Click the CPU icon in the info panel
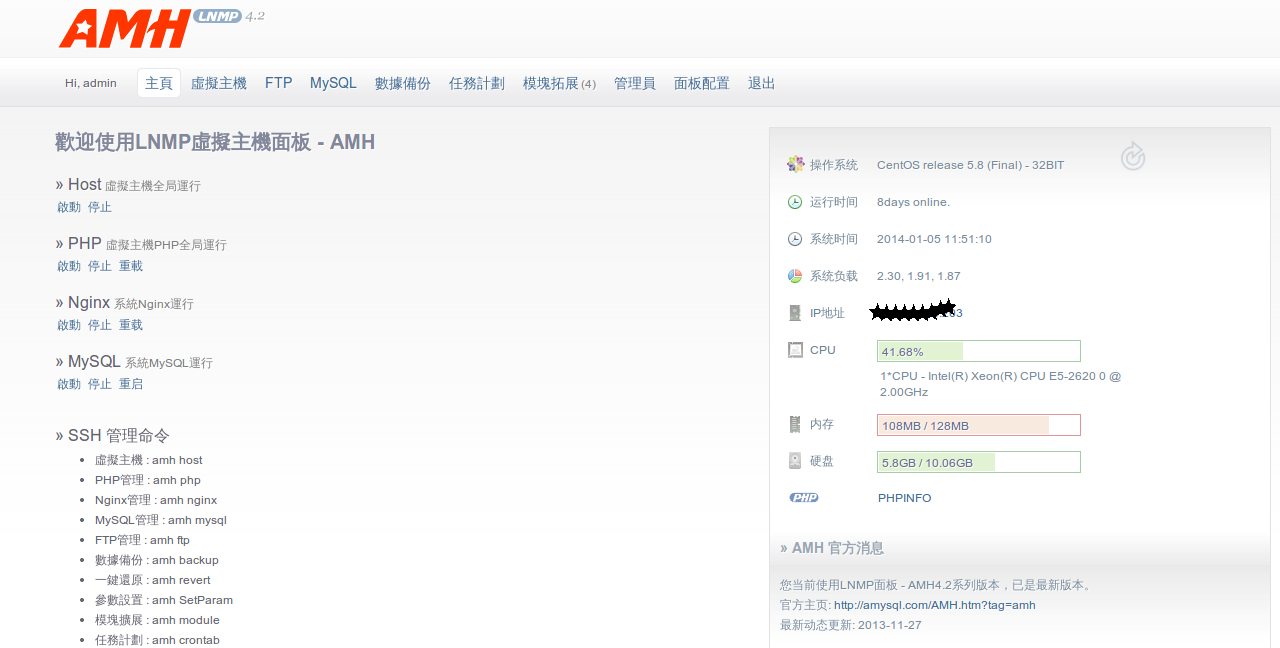Viewport: 1280px width, 648px height. click(x=795, y=350)
